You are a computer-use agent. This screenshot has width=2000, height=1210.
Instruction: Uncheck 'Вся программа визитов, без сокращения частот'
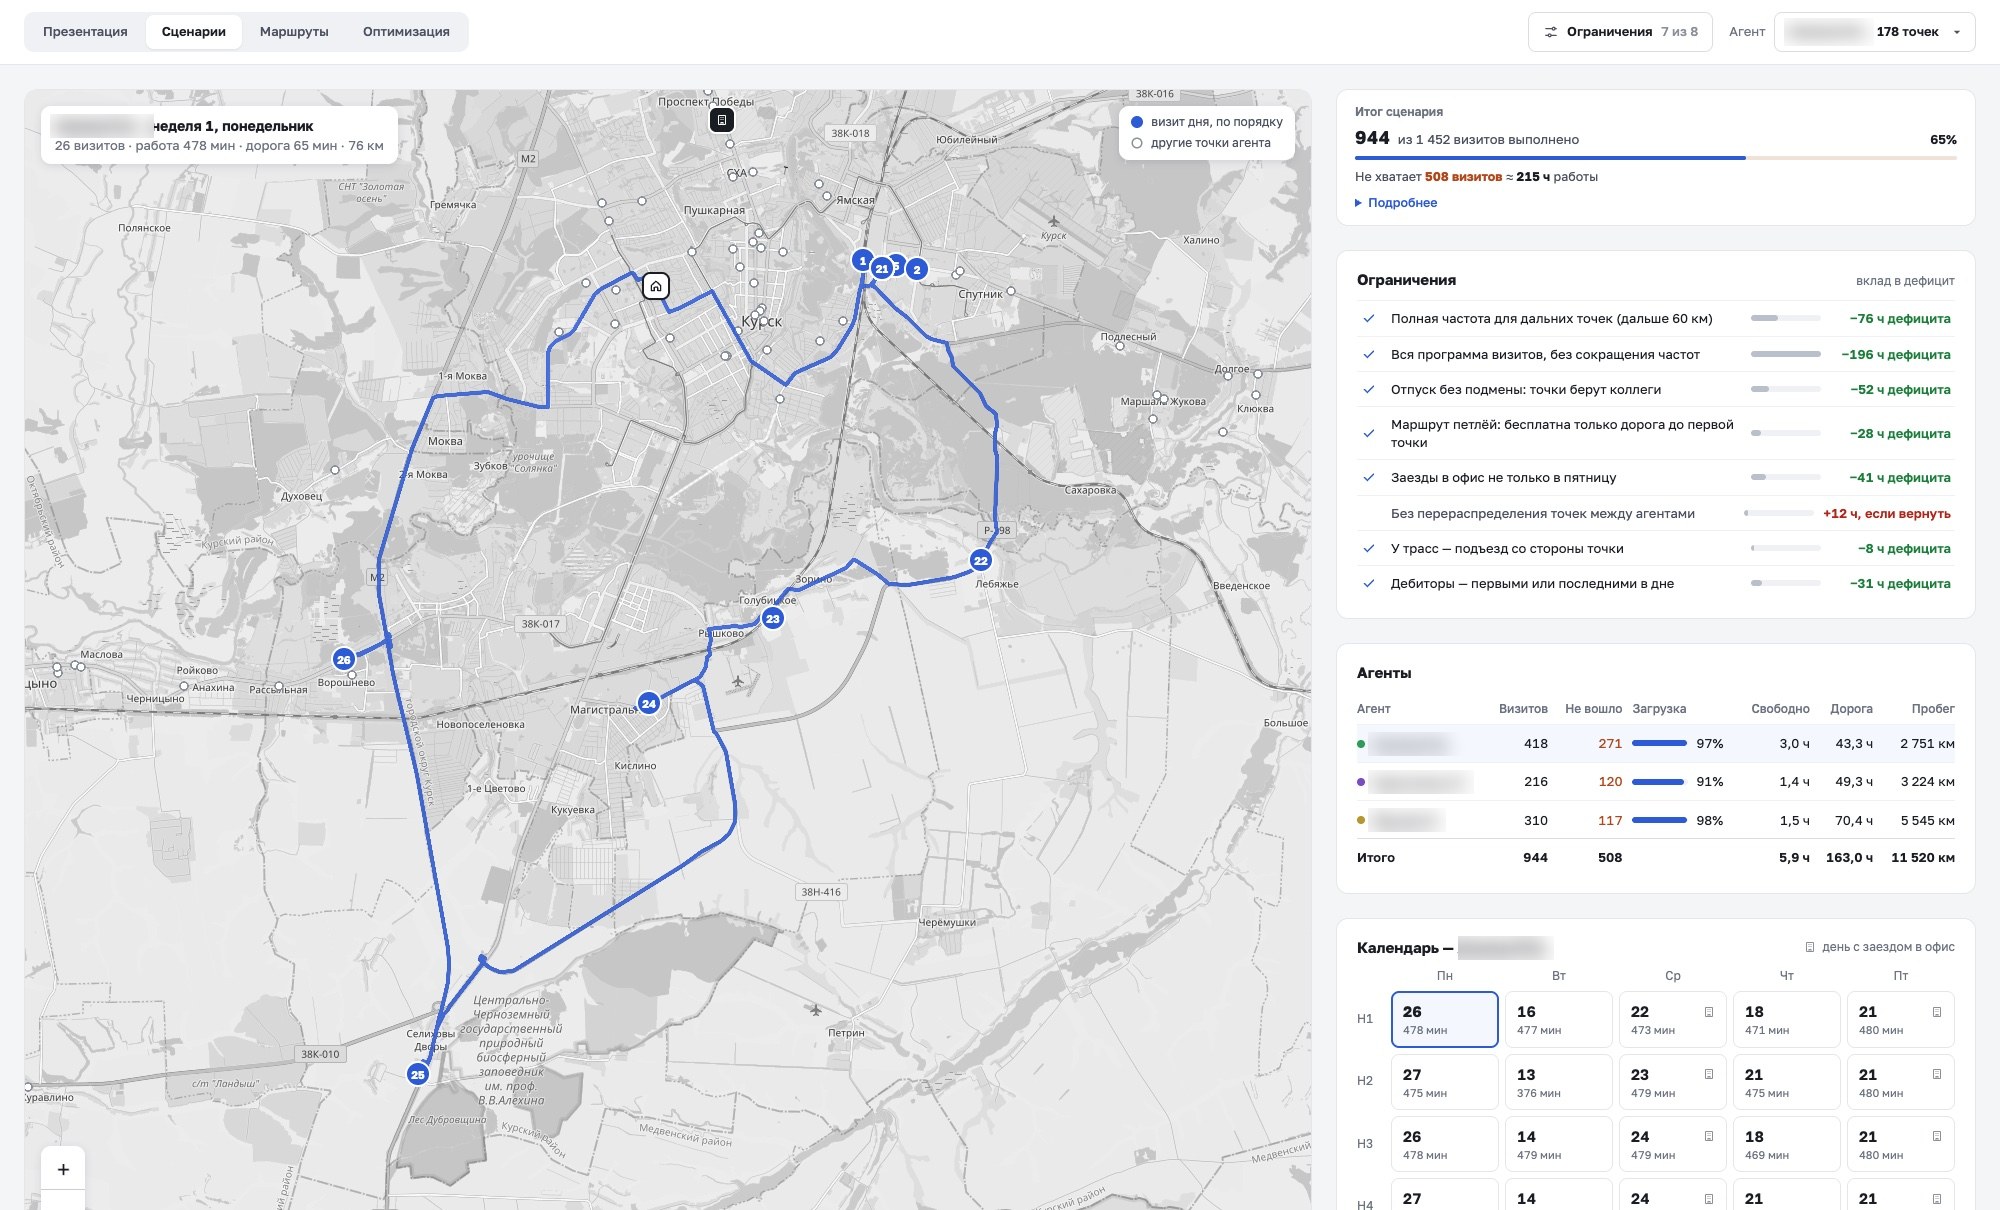click(x=1369, y=354)
